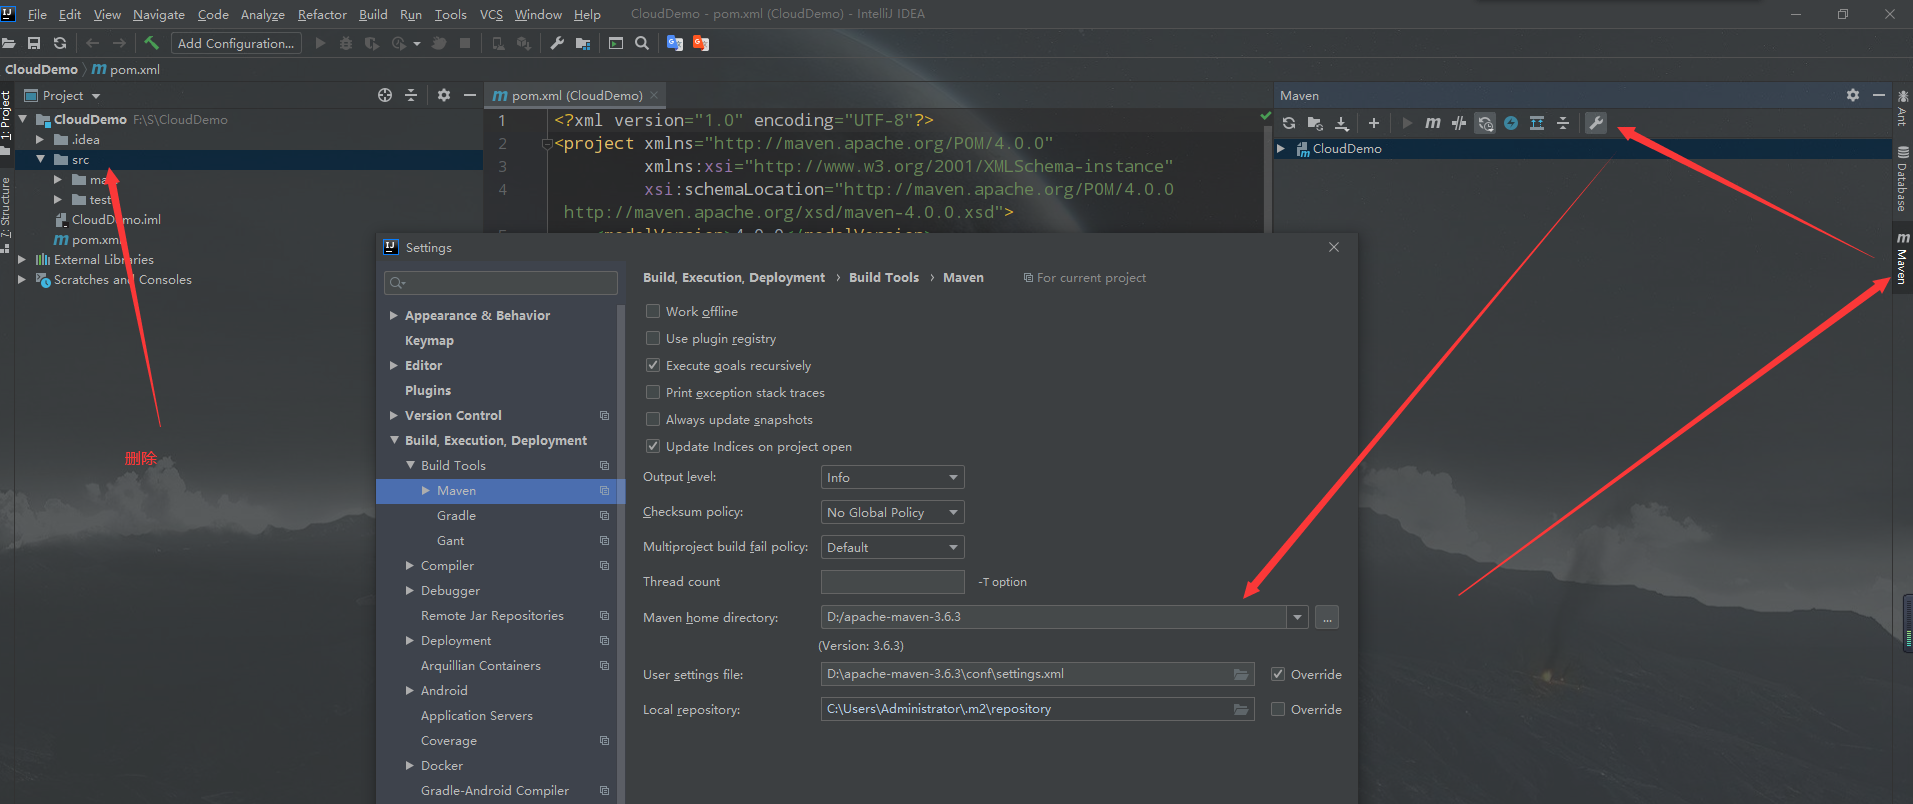Viewport: 1913px width, 804px height.
Task: Click the blue Google Translate icon
Action: coord(675,43)
